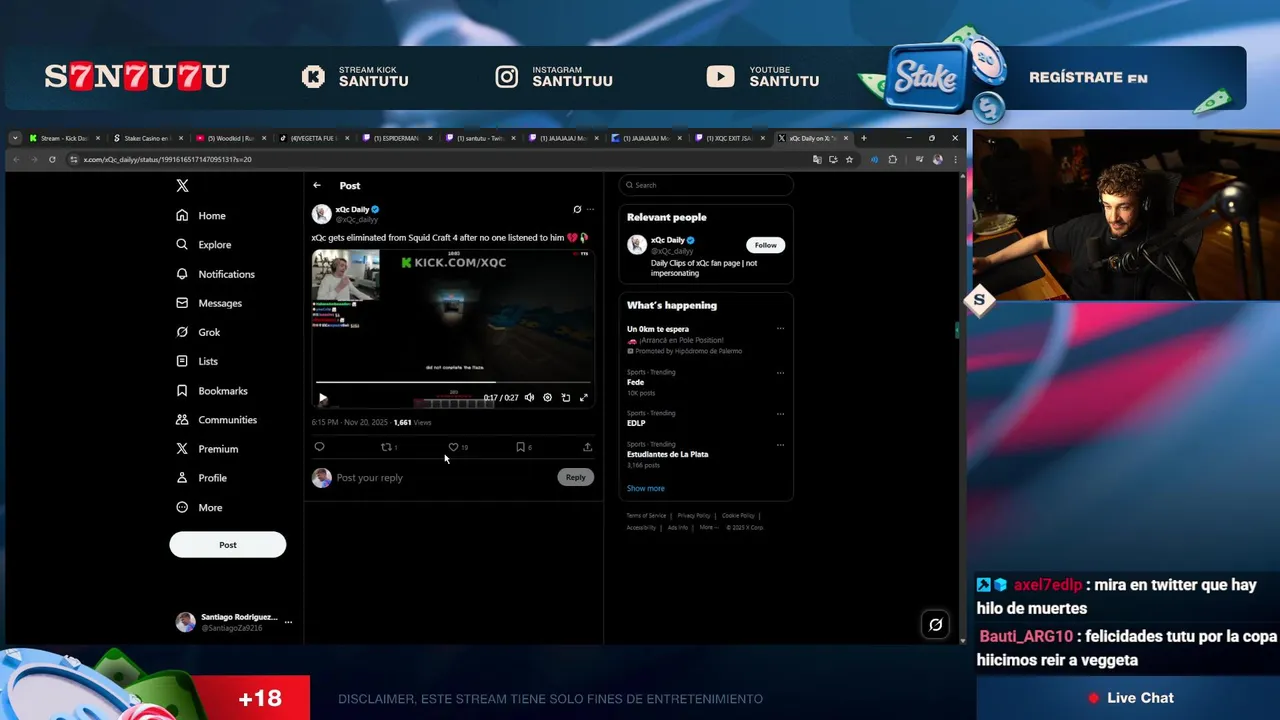
Task: Open Notifications in the X sidebar
Action: [x=215, y=274]
